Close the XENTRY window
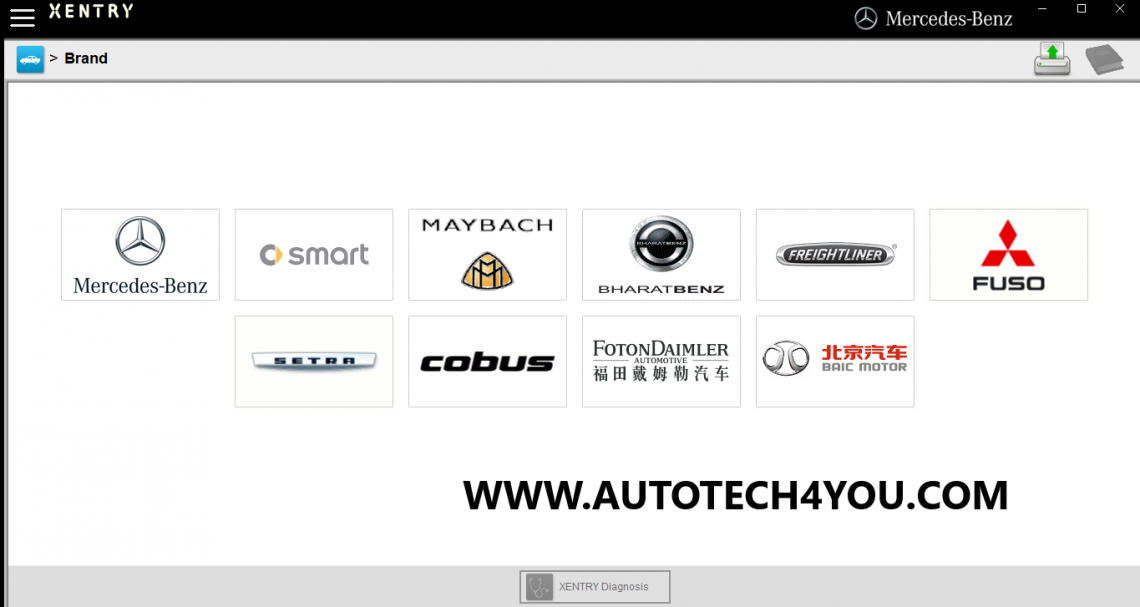Screen dimensions: 1140x607 point(1120,9)
